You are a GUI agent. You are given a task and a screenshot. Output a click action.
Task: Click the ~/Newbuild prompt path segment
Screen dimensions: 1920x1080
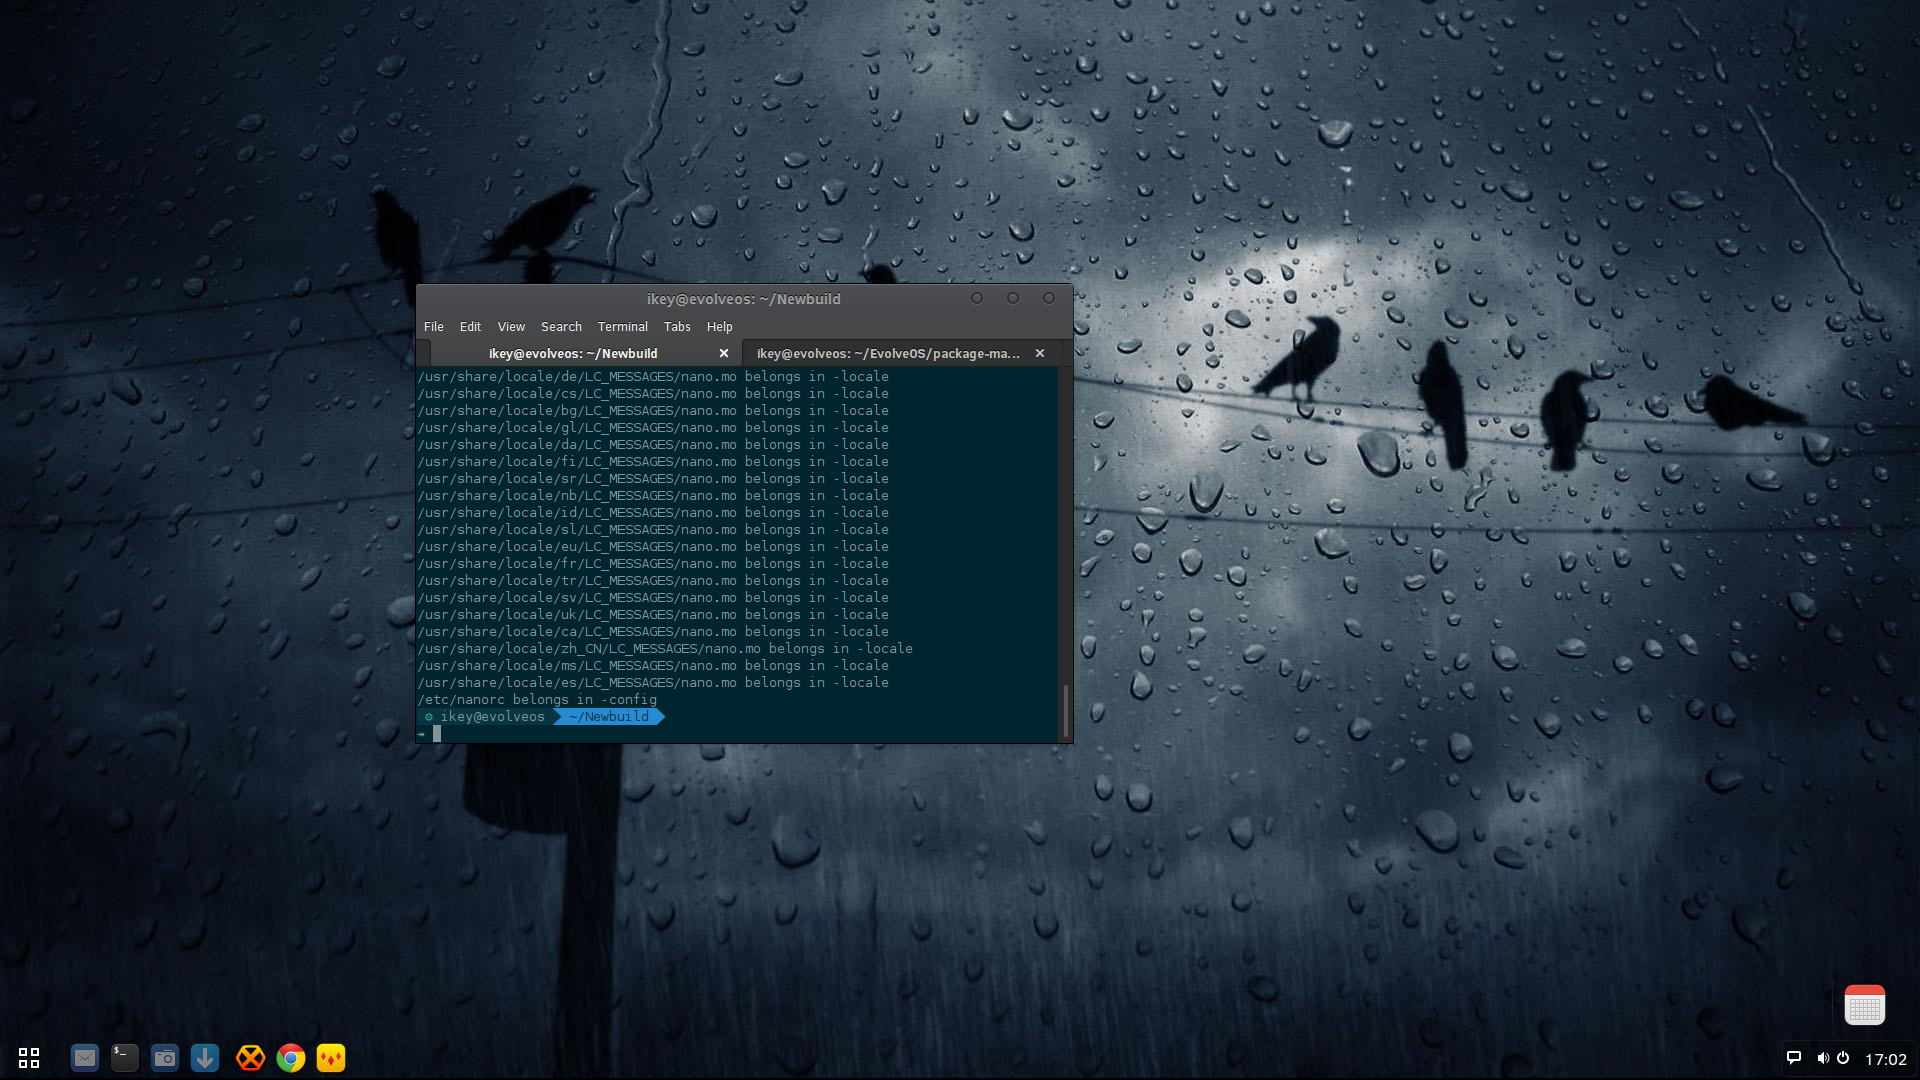click(608, 717)
